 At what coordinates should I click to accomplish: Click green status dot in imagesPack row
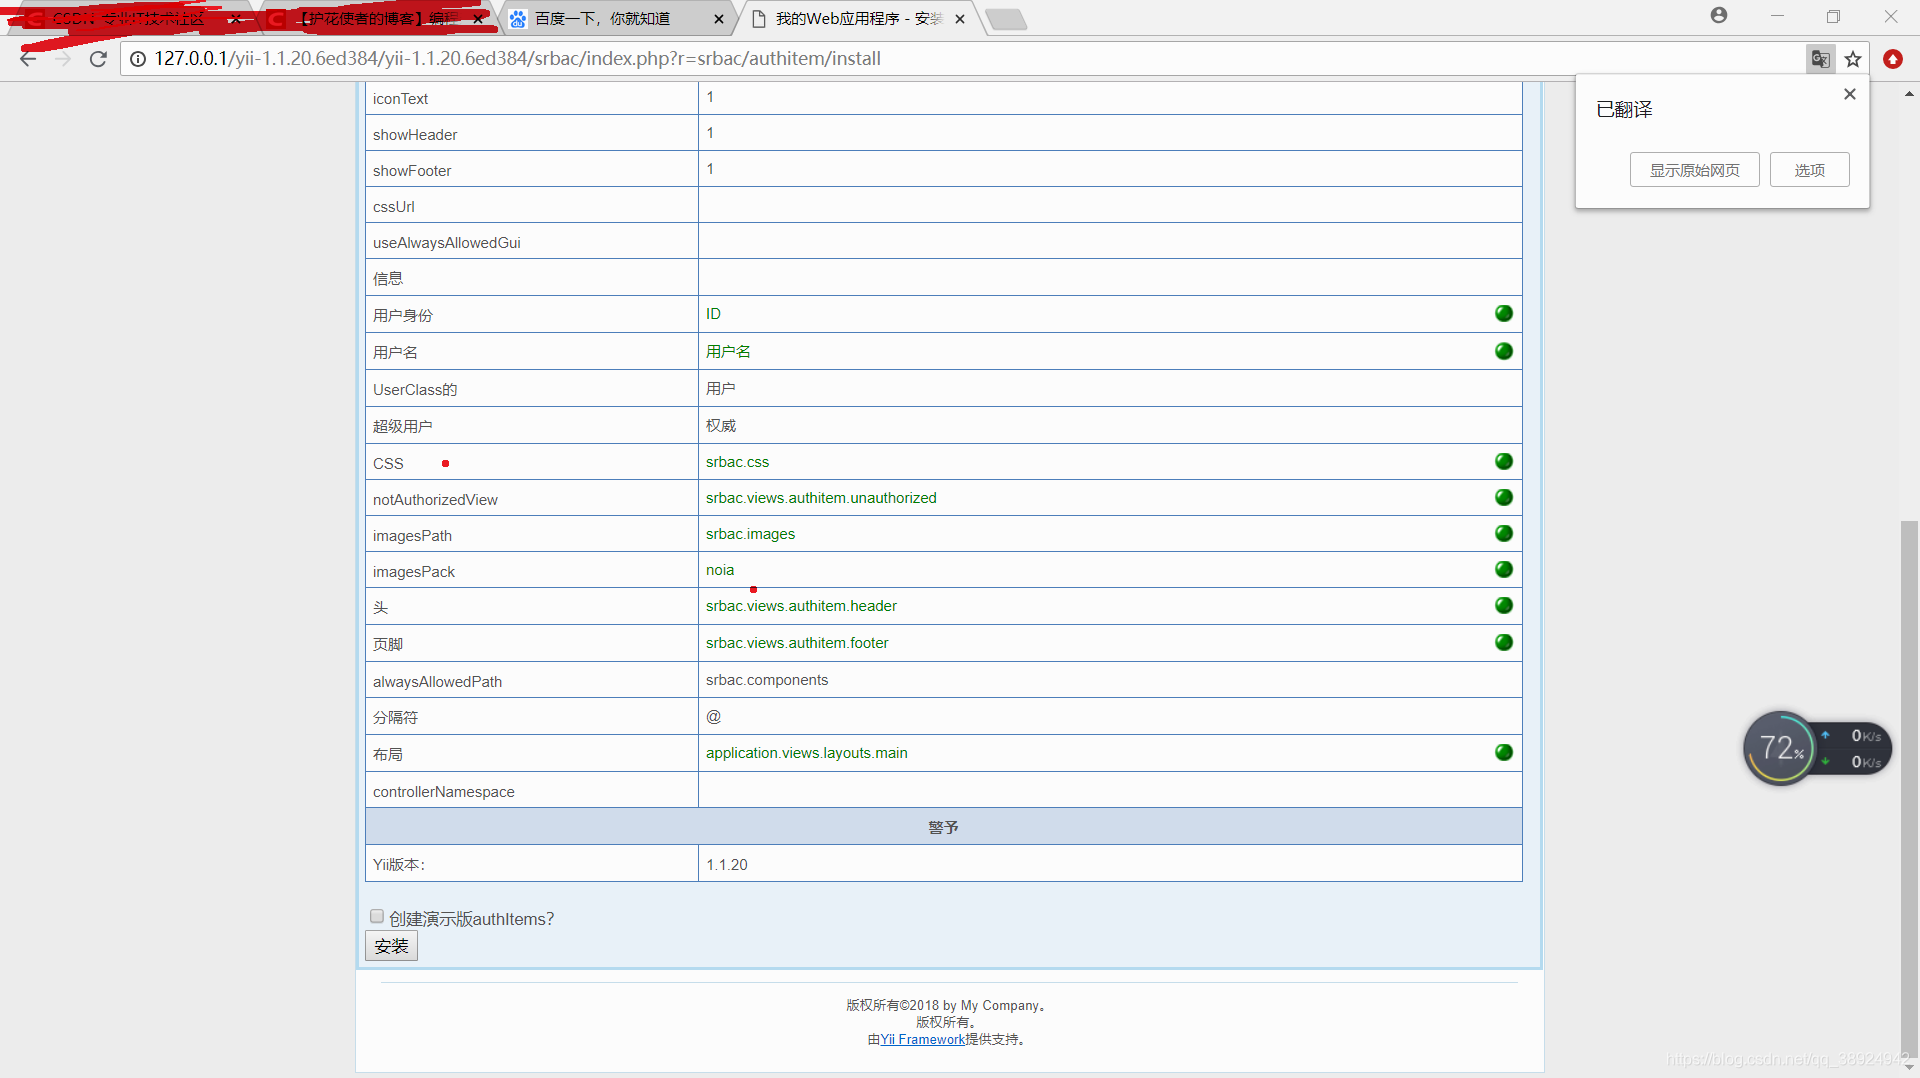click(x=1504, y=569)
